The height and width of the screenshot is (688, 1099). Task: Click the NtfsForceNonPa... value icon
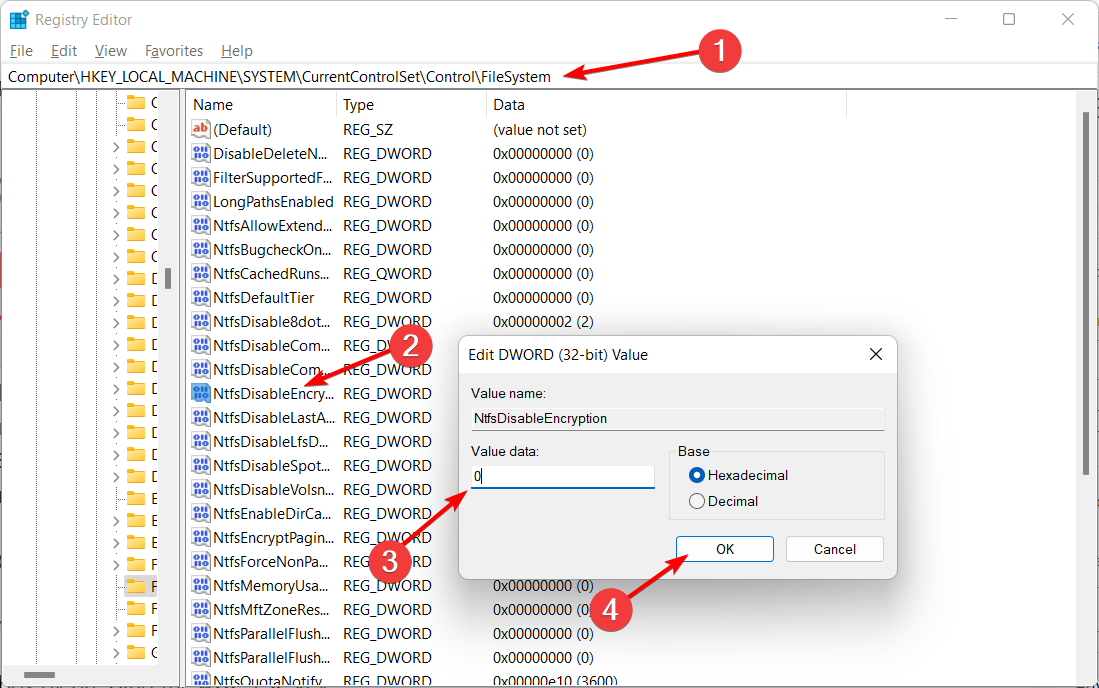200,561
